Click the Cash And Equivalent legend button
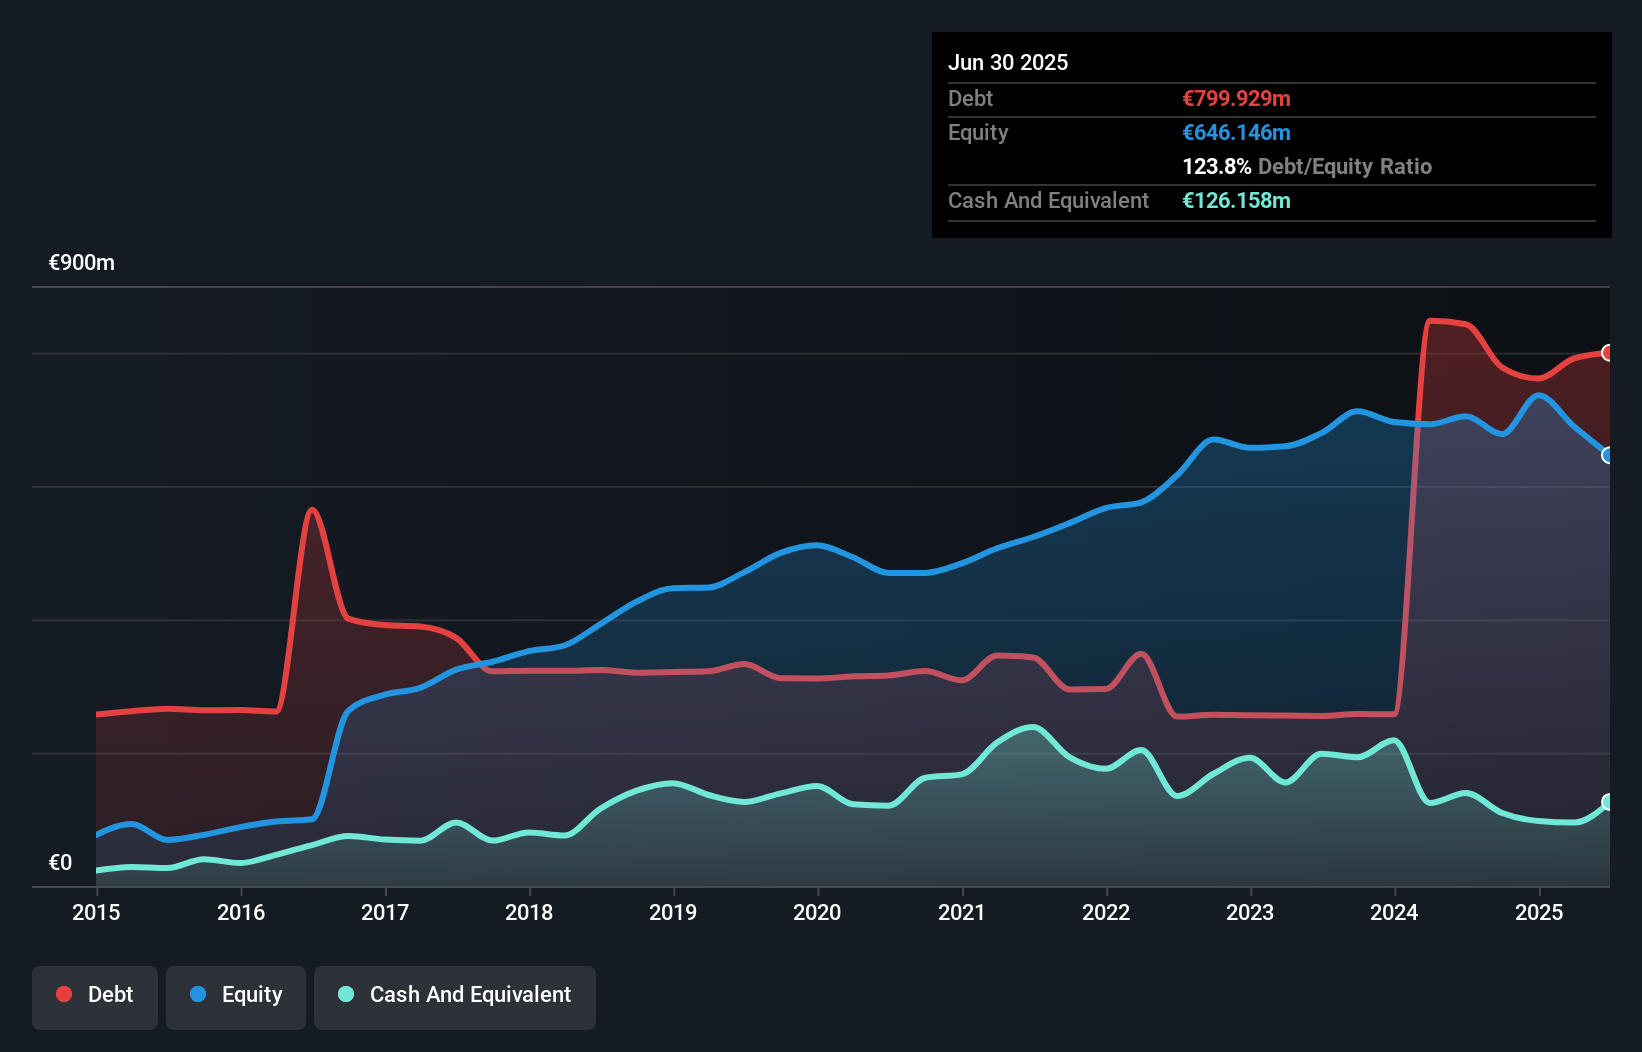This screenshot has height=1052, width=1642. 454,995
